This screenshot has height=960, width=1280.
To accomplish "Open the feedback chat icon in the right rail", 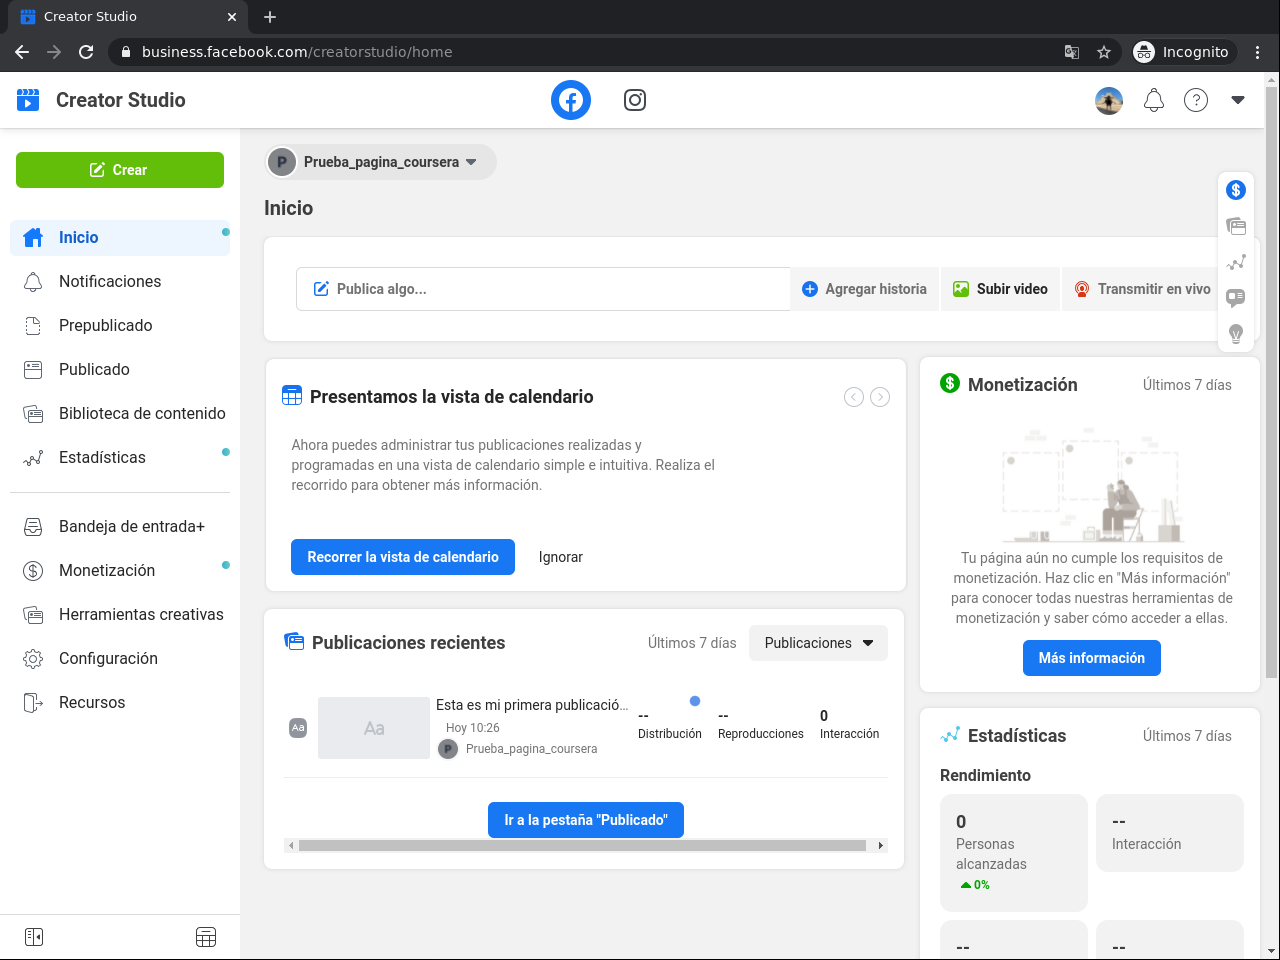I will (x=1236, y=298).
